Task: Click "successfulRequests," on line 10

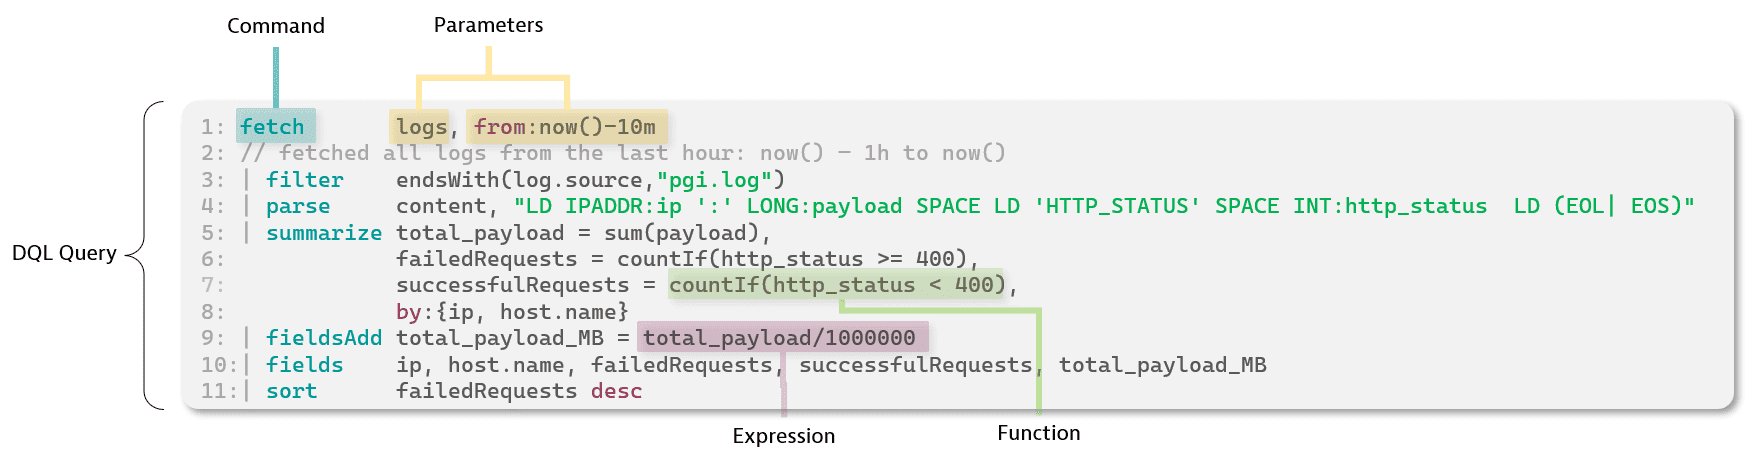Action: tap(921, 365)
